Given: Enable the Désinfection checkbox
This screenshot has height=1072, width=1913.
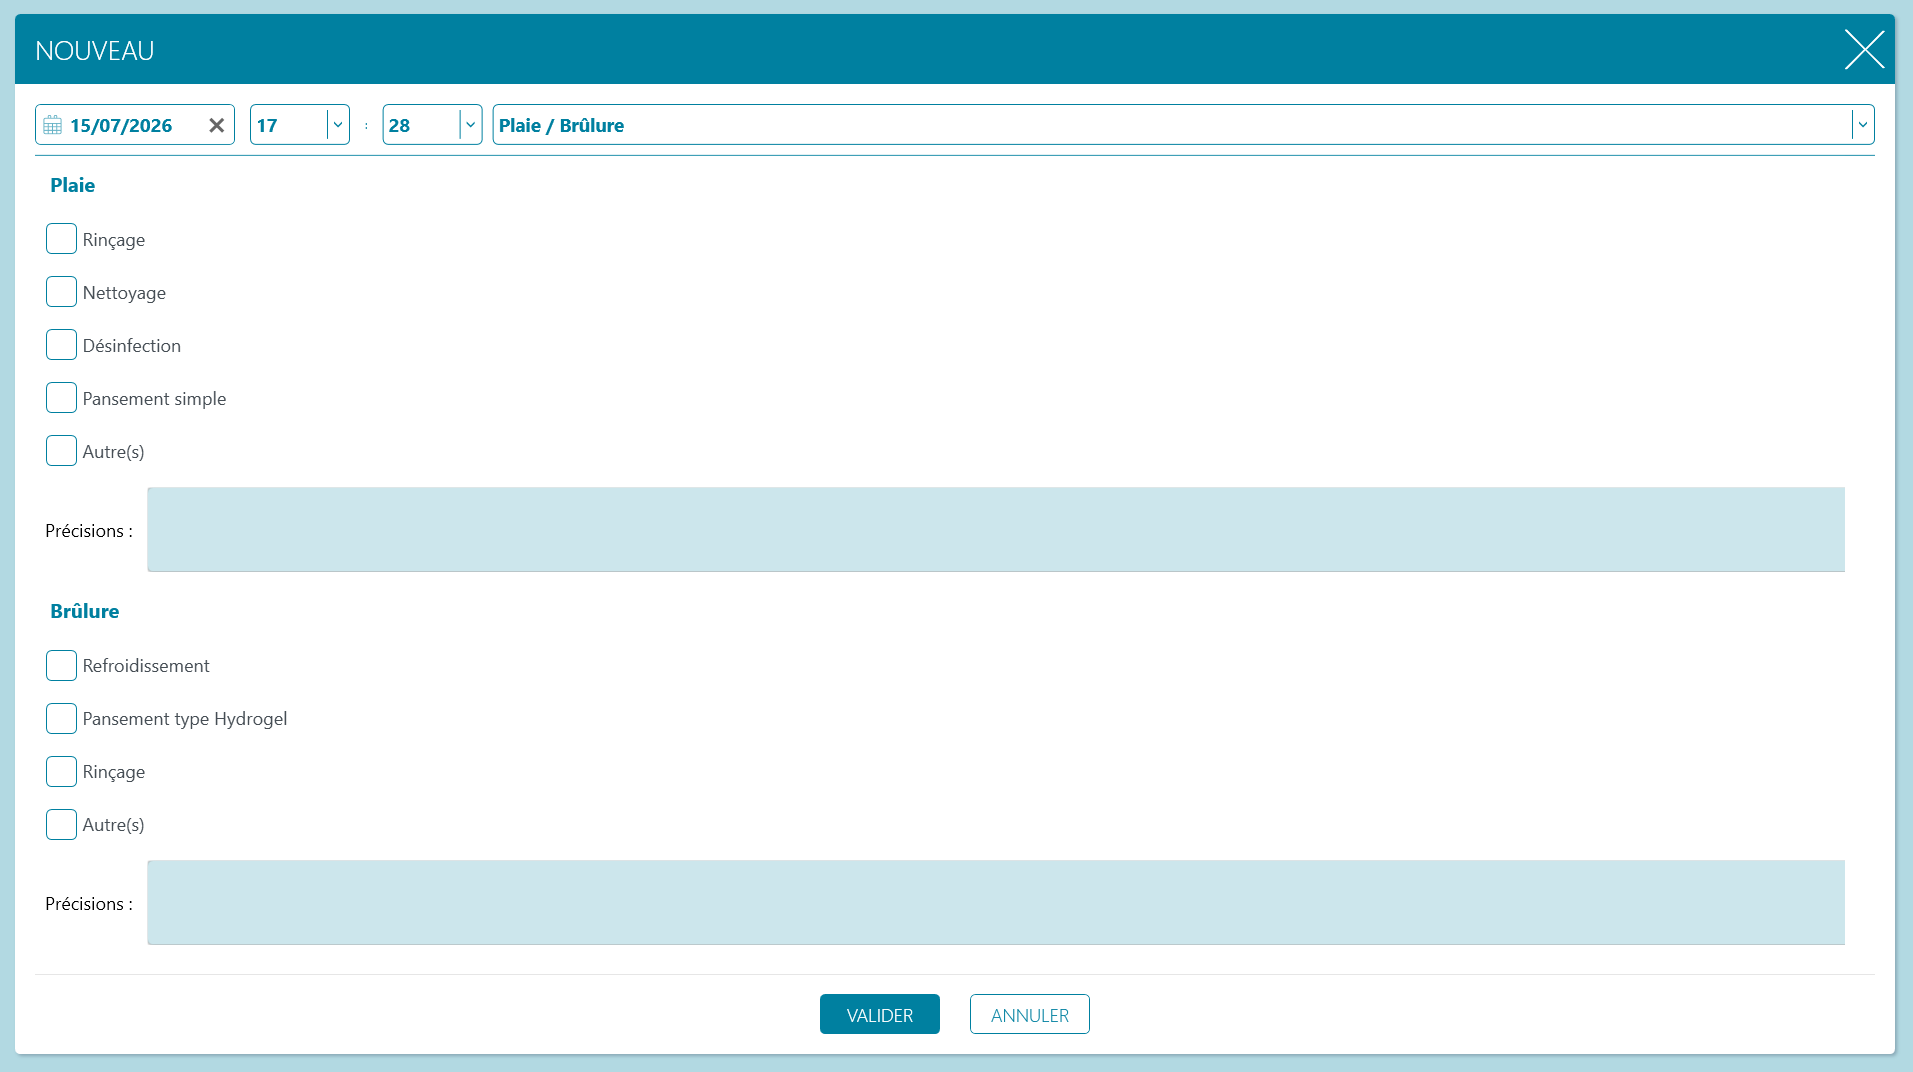Looking at the screenshot, I should pyautogui.click(x=61, y=345).
